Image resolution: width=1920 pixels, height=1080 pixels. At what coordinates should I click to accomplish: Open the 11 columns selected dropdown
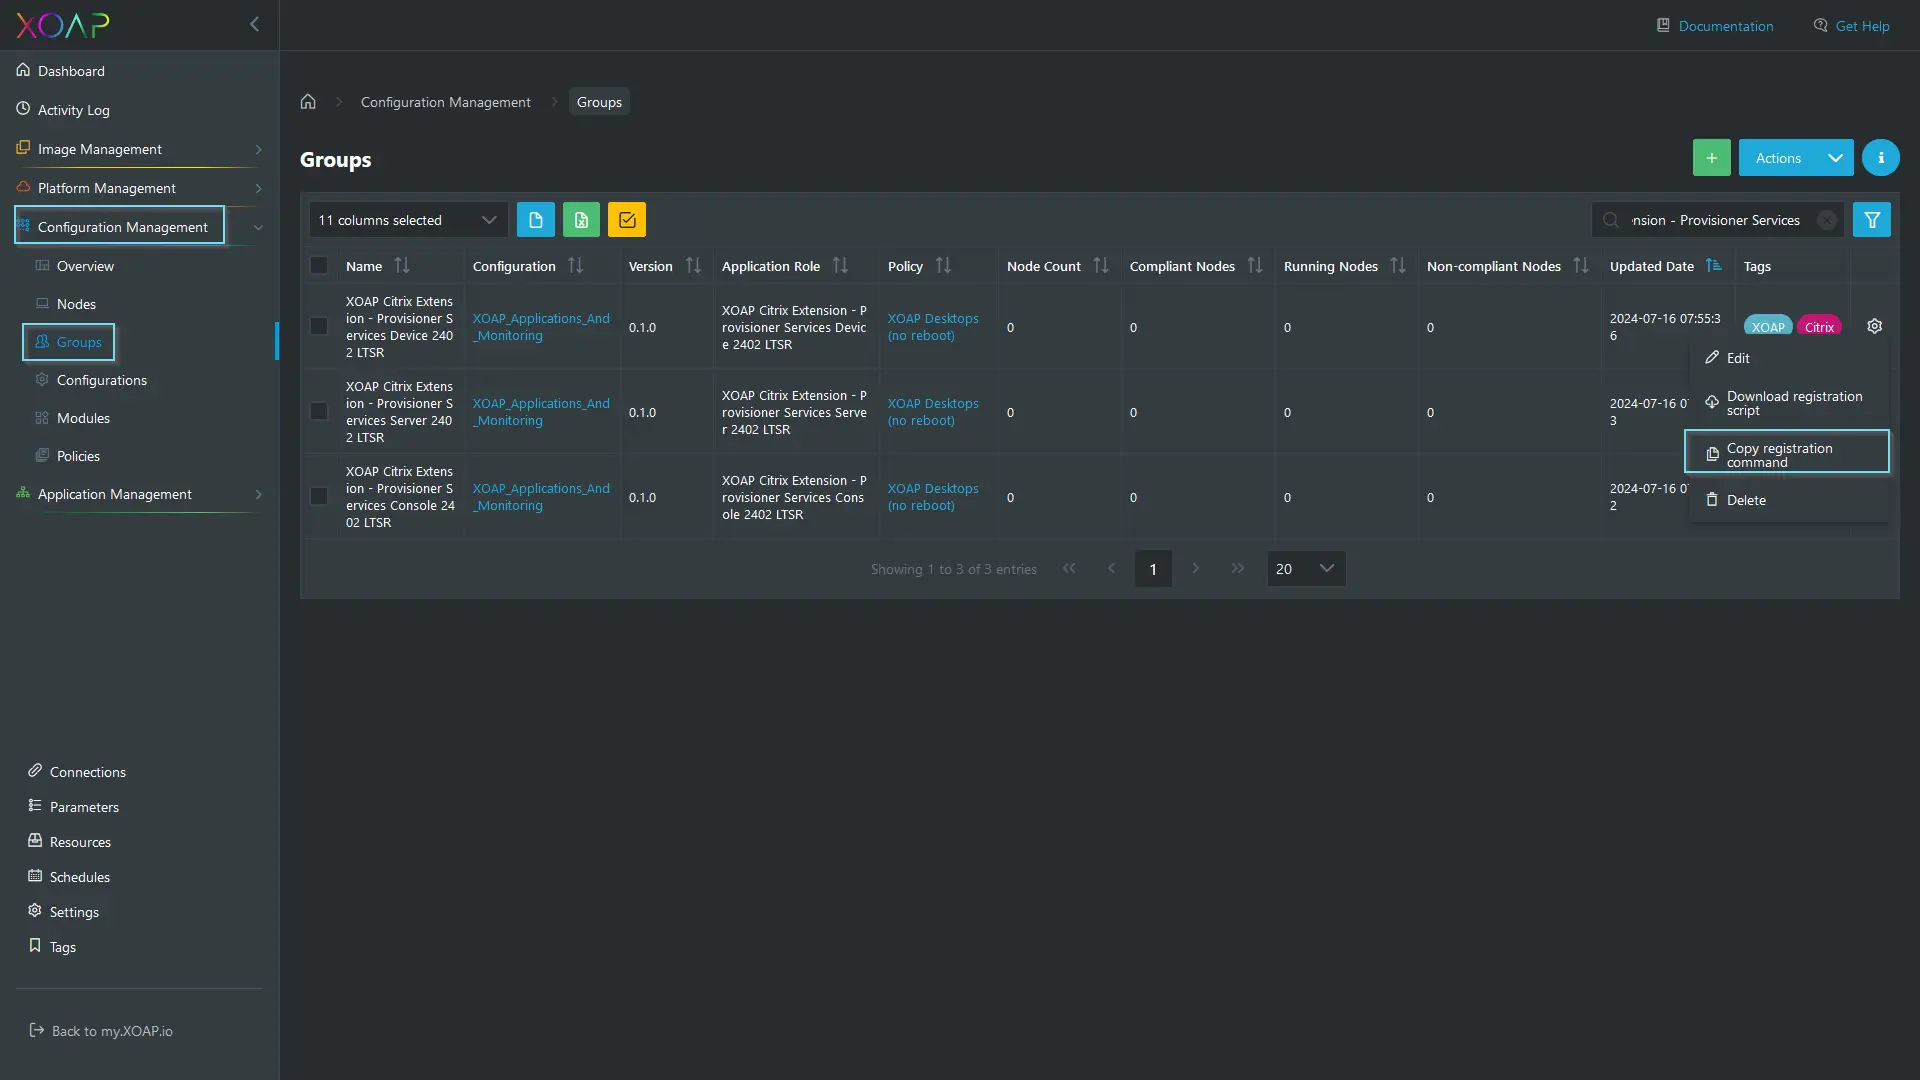click(x=407, y=220)
